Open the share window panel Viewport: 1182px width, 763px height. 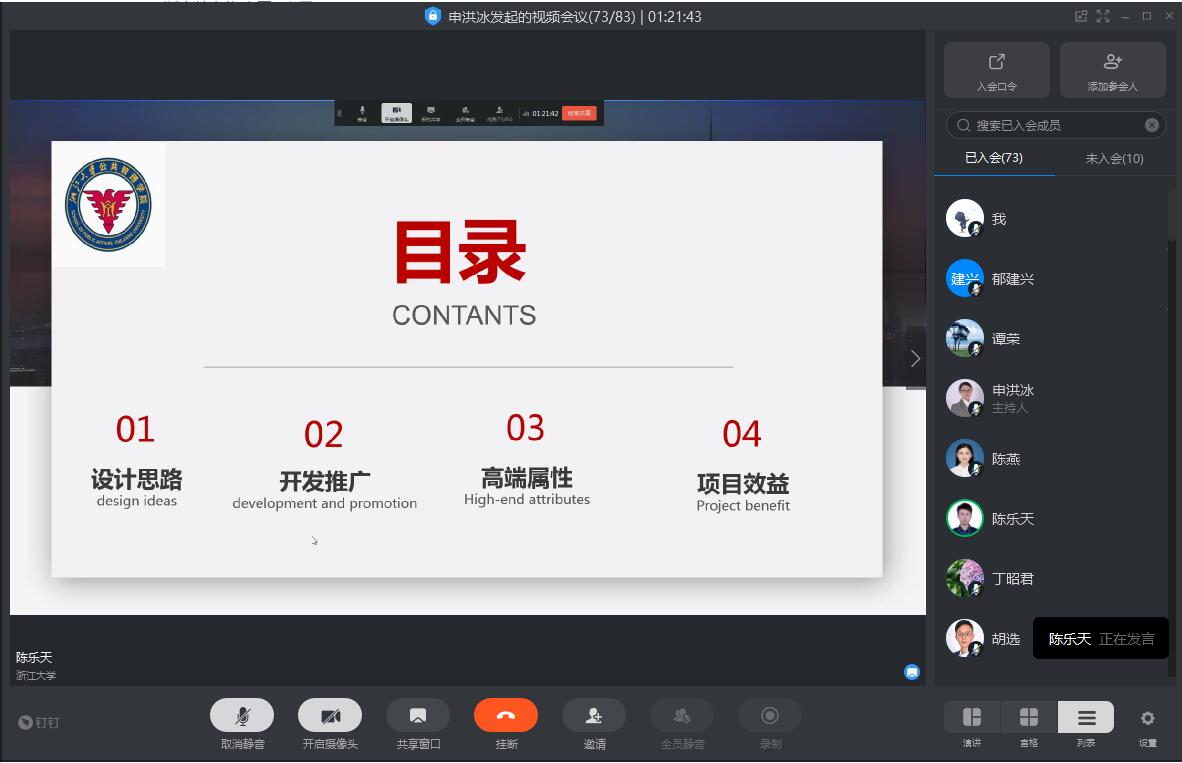click(418, 715)
